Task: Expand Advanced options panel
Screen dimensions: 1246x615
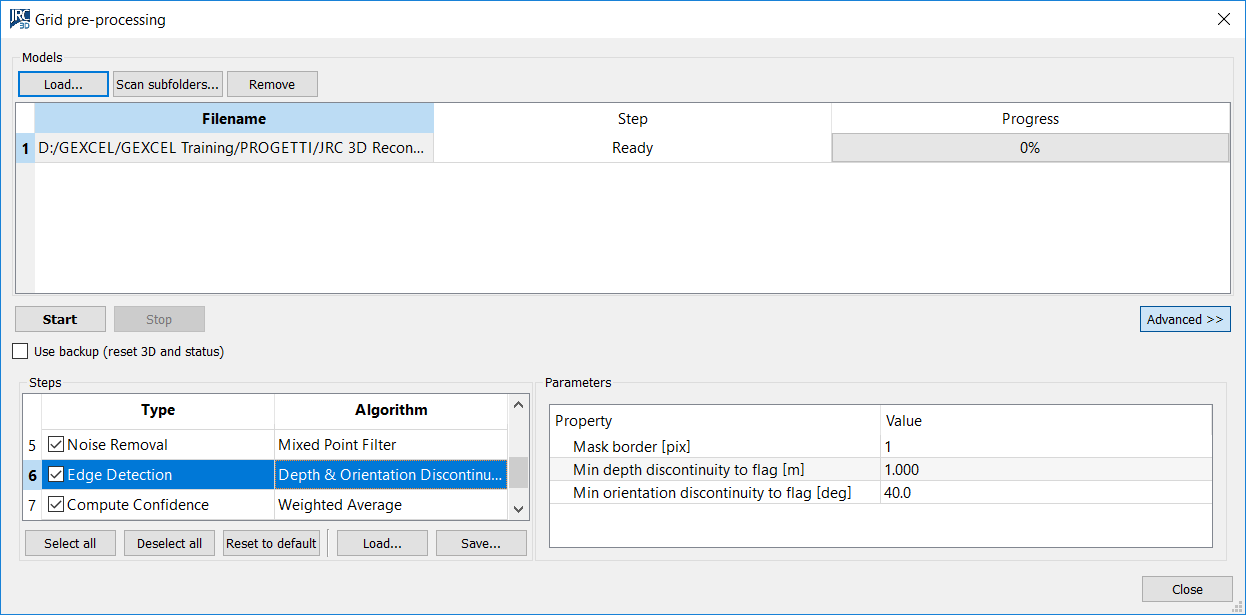Action: 1184,319
